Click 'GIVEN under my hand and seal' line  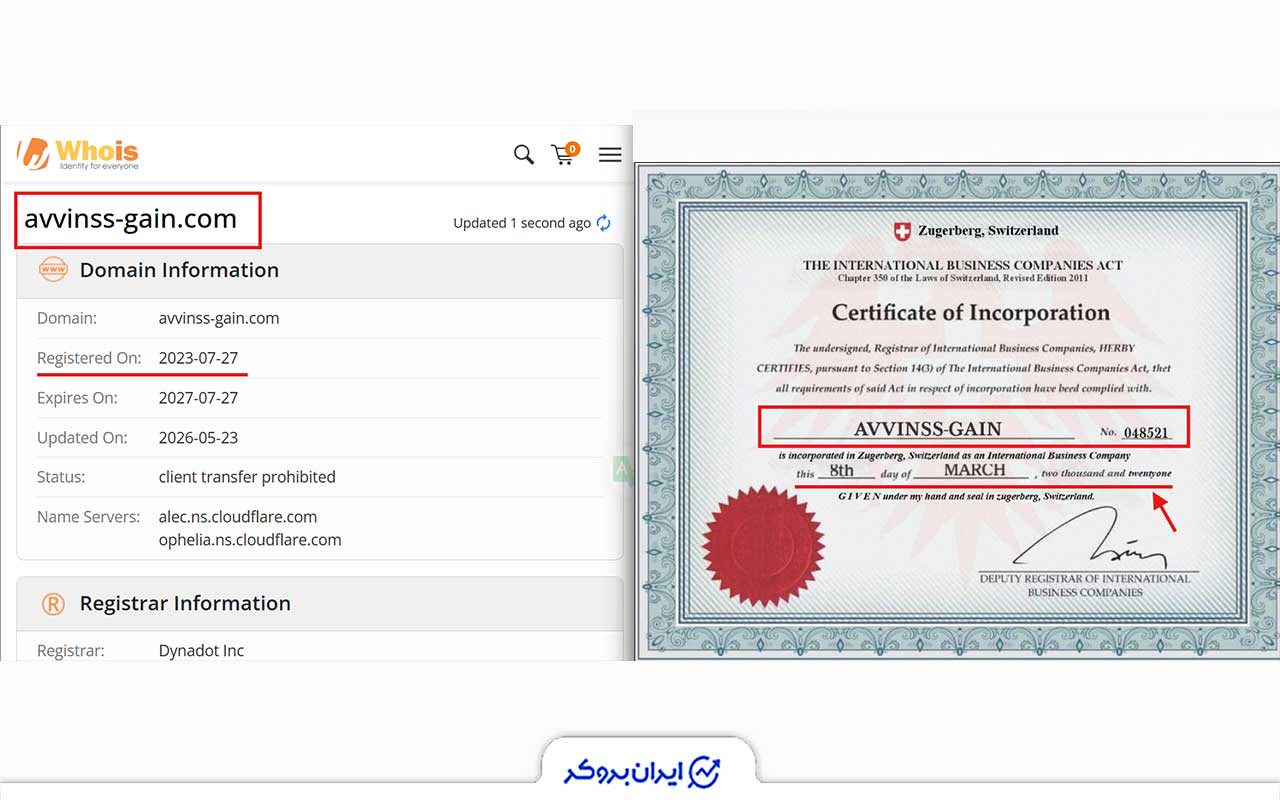pos(966,496)
